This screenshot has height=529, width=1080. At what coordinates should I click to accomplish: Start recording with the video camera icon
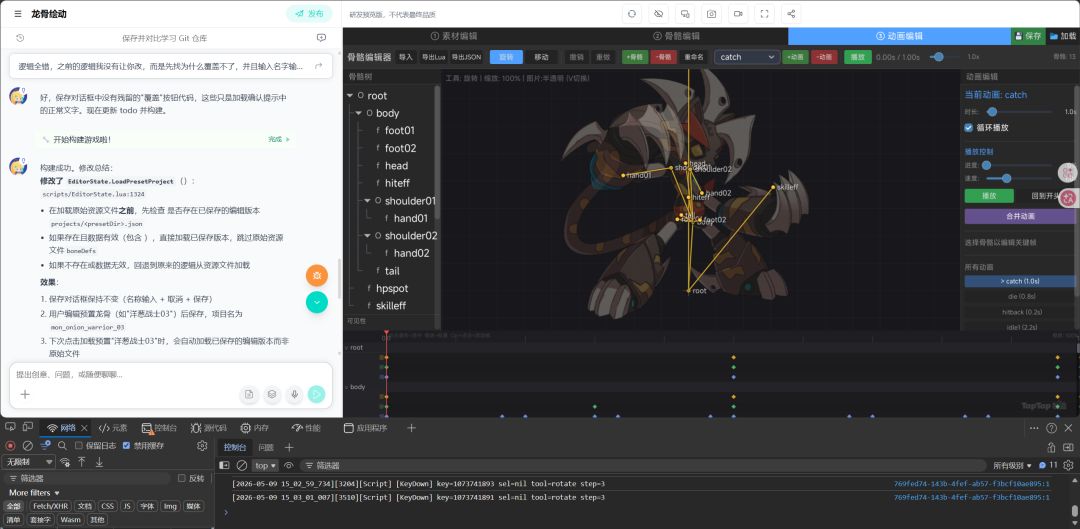click(738, 14)
